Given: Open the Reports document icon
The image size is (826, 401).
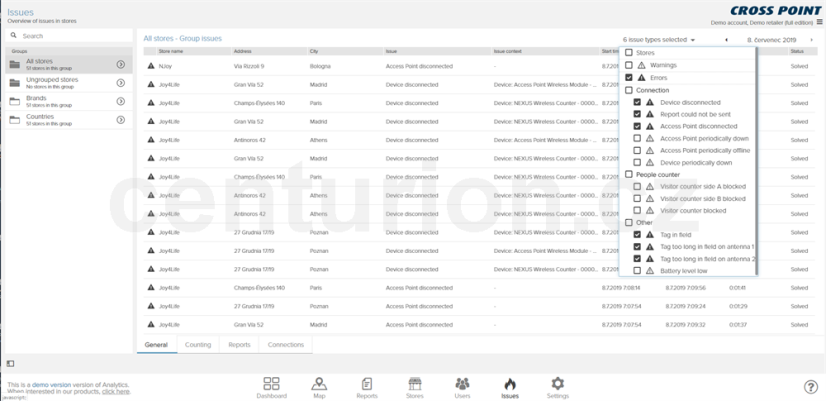Looking at the screenshot, I should (x=367, y=384).
